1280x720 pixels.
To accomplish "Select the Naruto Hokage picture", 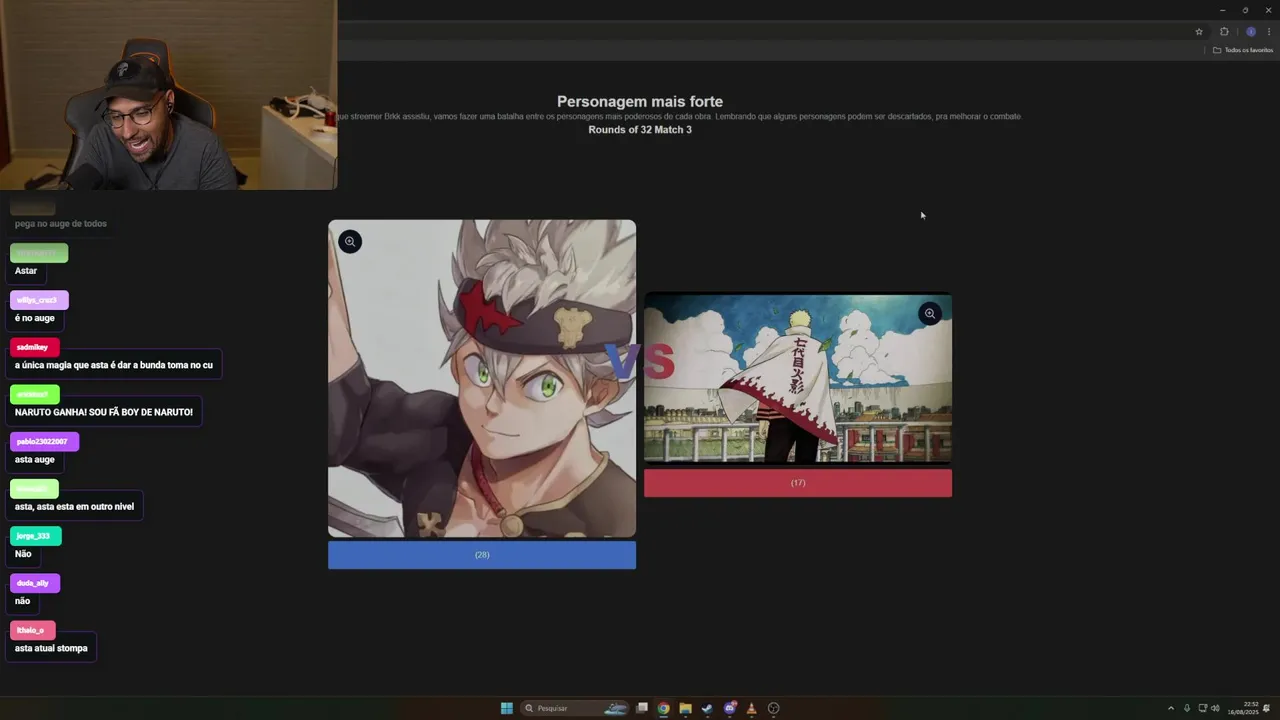I will 798,379.
